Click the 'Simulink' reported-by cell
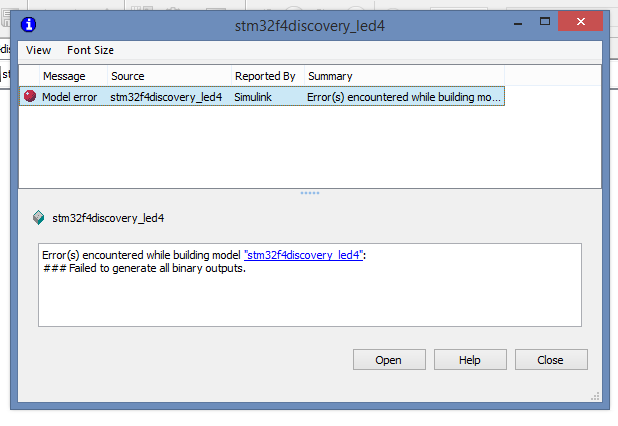Screen dimensions: 618x426 coord(253,97)
